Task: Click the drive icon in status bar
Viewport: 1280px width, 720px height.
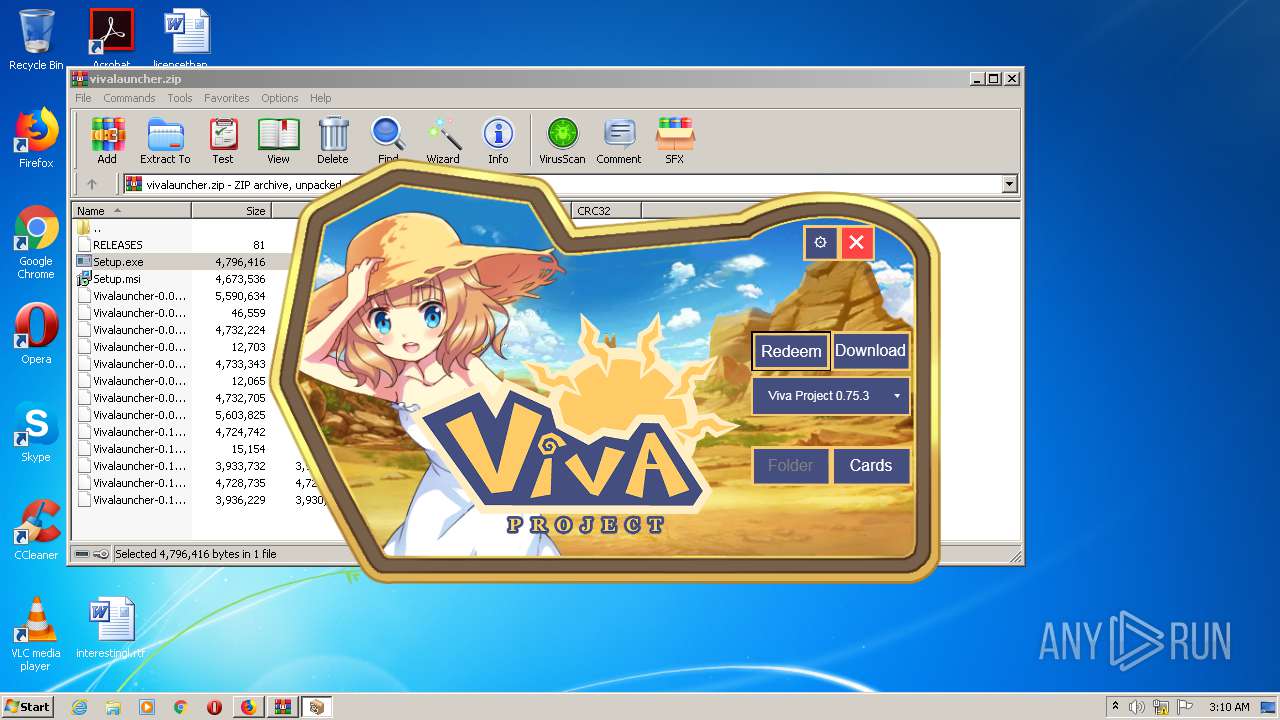Action: coord(82,554)
